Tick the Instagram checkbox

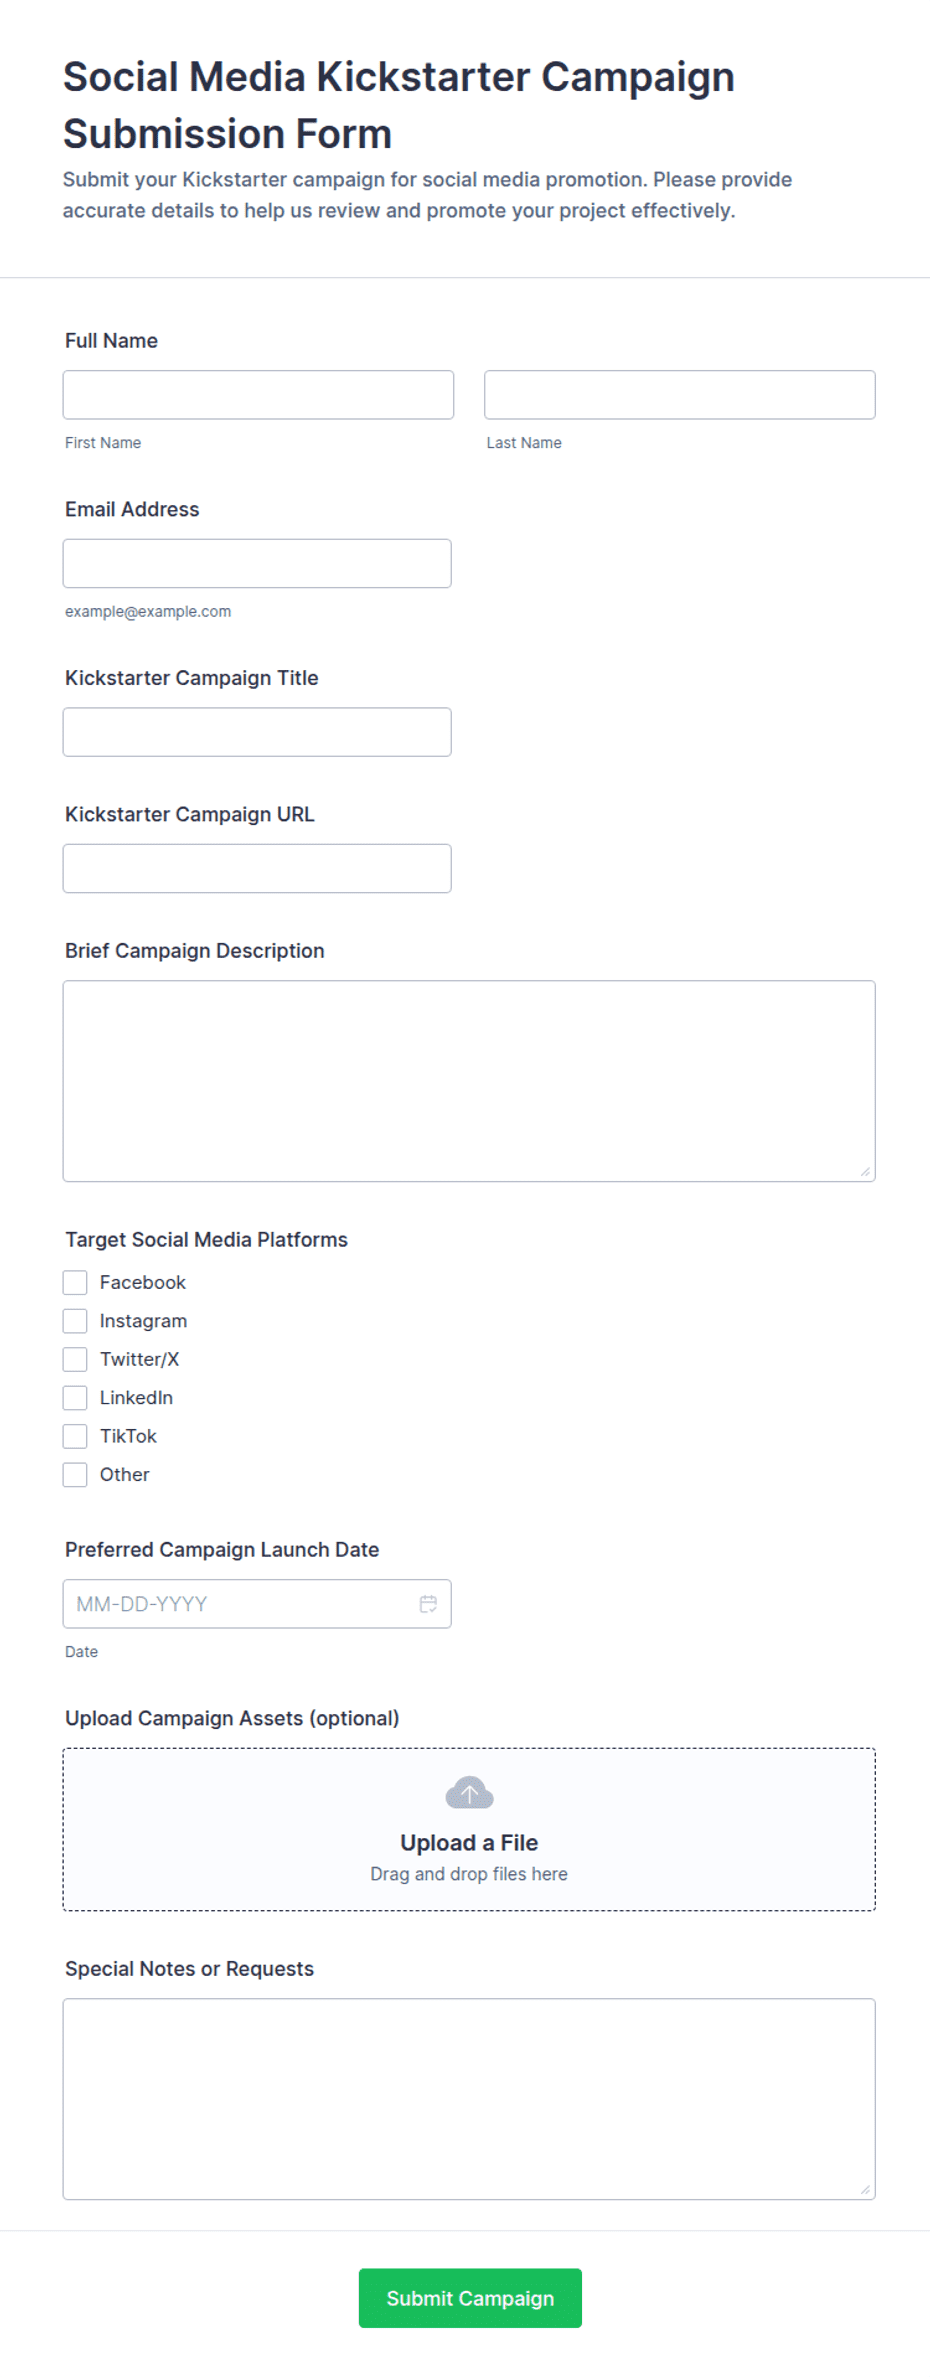coord(75,1321)
